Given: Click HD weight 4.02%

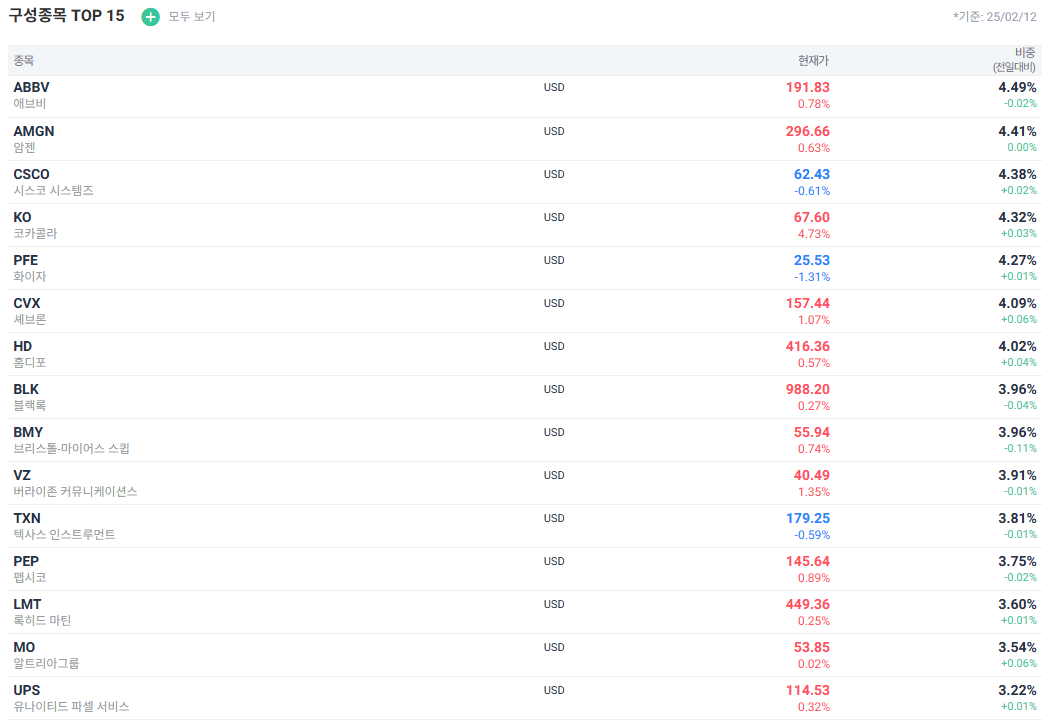Looking at the screenshot, I should point(1017,346).
